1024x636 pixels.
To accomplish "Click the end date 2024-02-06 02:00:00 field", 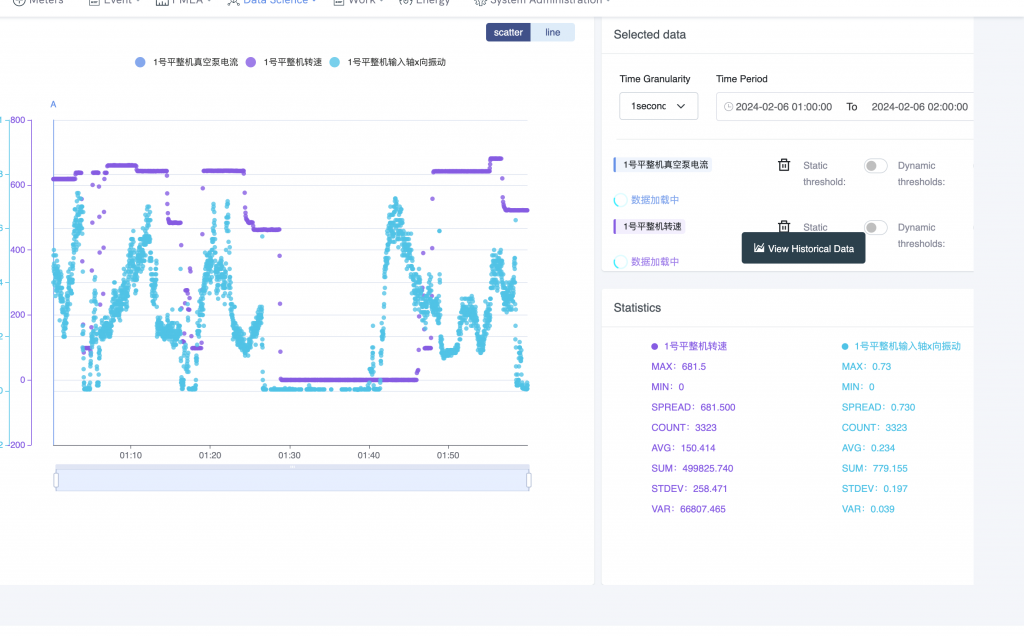I will pyautogui.click(x=919, y=106).
